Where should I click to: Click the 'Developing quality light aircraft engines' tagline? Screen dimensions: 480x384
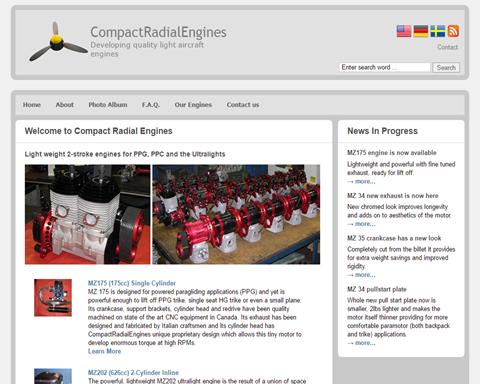pos(147,49)
